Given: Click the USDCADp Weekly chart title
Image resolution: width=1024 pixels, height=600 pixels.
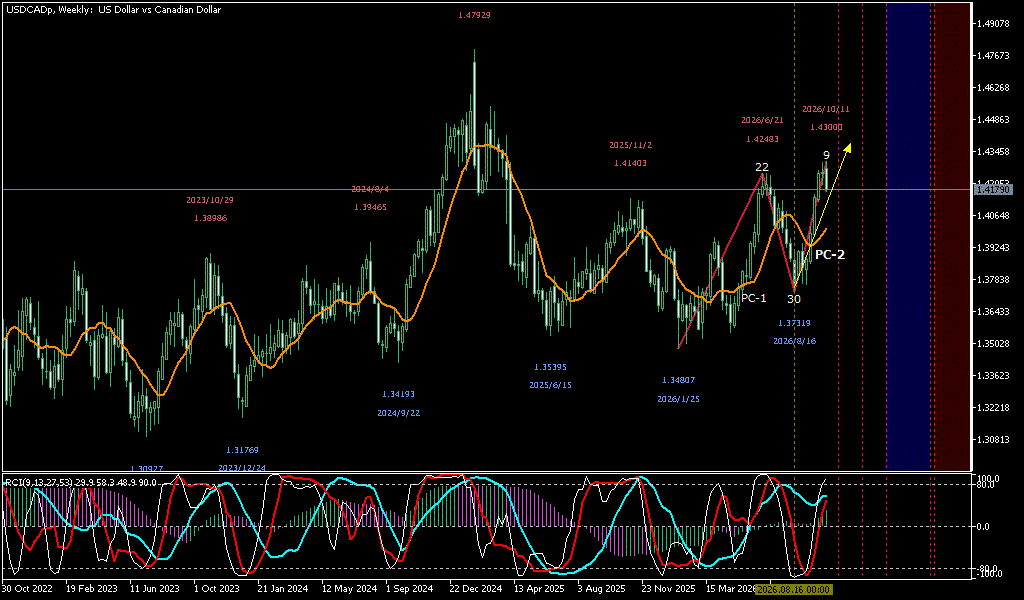Looking at the screenshot, I should [112, 10].
